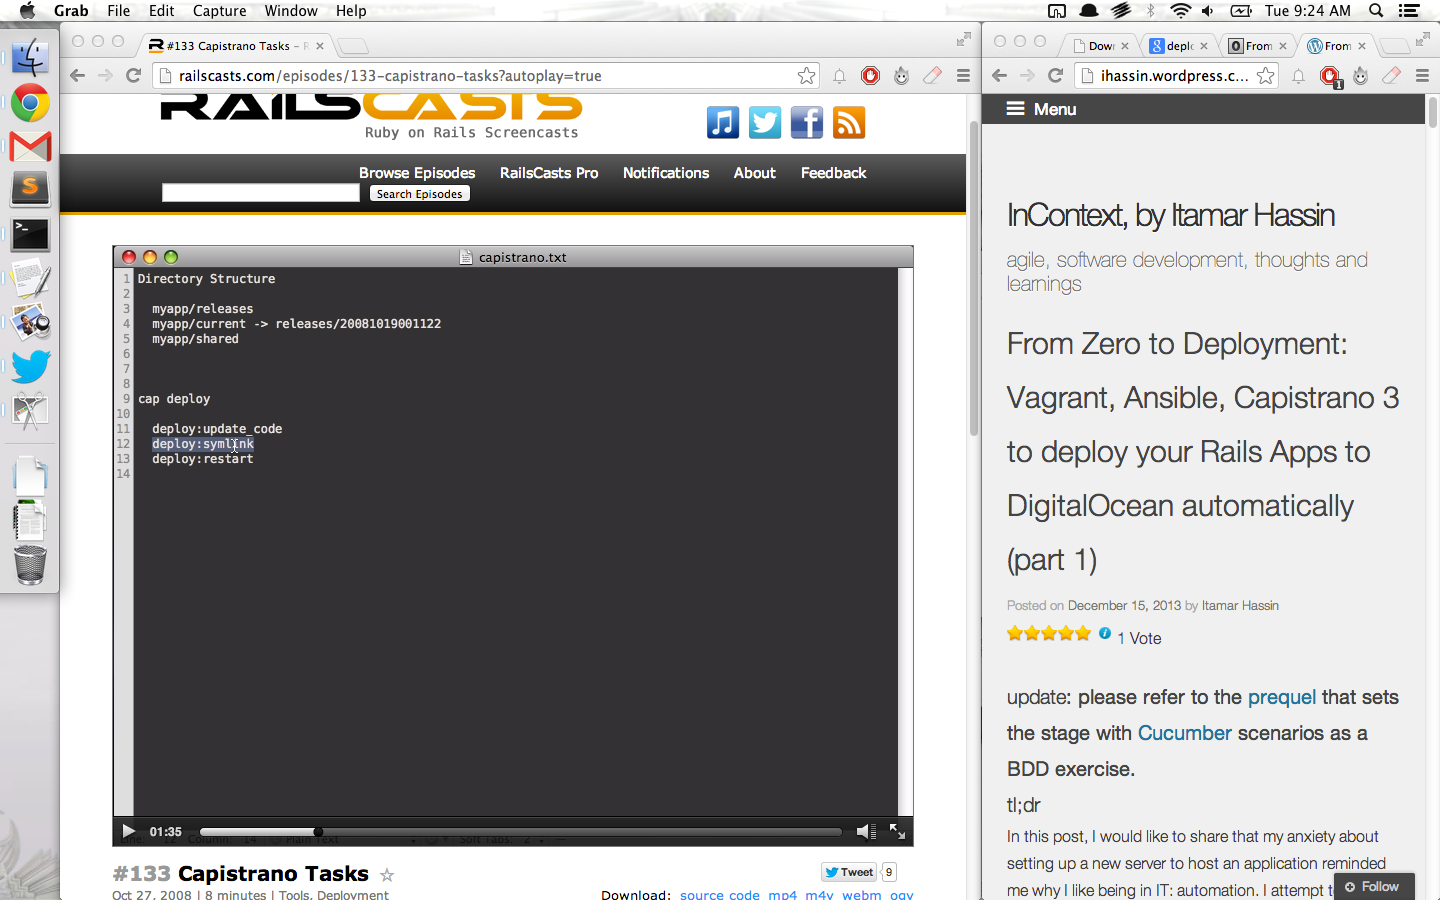Open the Window menu

pyautogui.click(x=291, y=11)
